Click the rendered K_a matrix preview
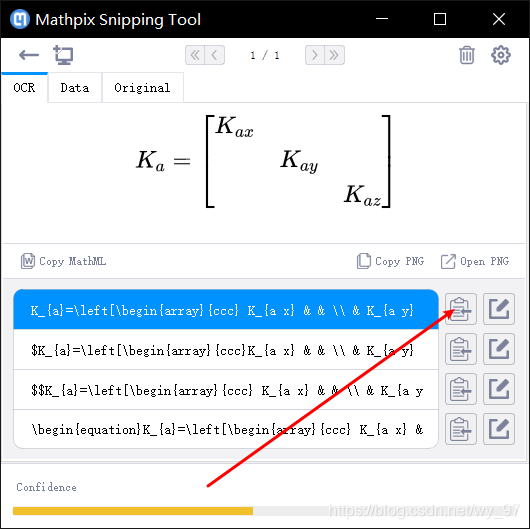 [x=264, y=161]
